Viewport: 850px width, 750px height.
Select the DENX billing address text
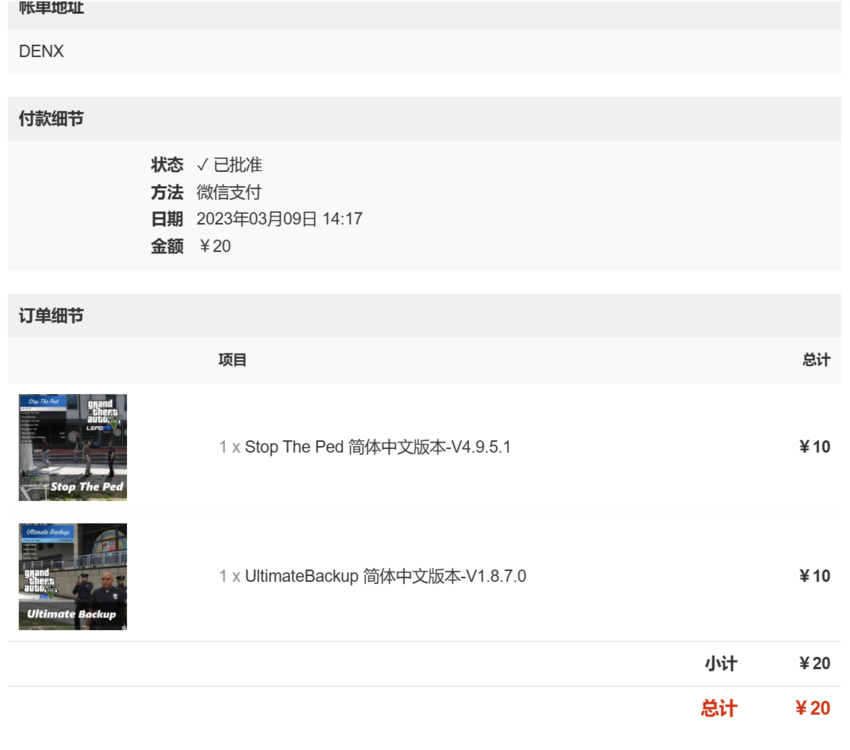[x=41, y=51]
